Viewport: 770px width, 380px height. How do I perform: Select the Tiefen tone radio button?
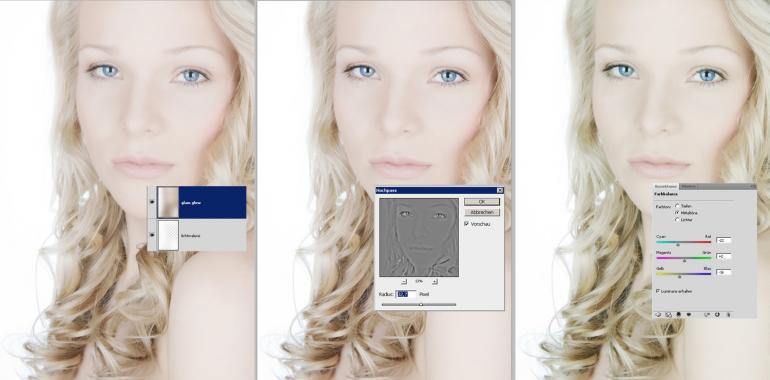click(678, 206)
